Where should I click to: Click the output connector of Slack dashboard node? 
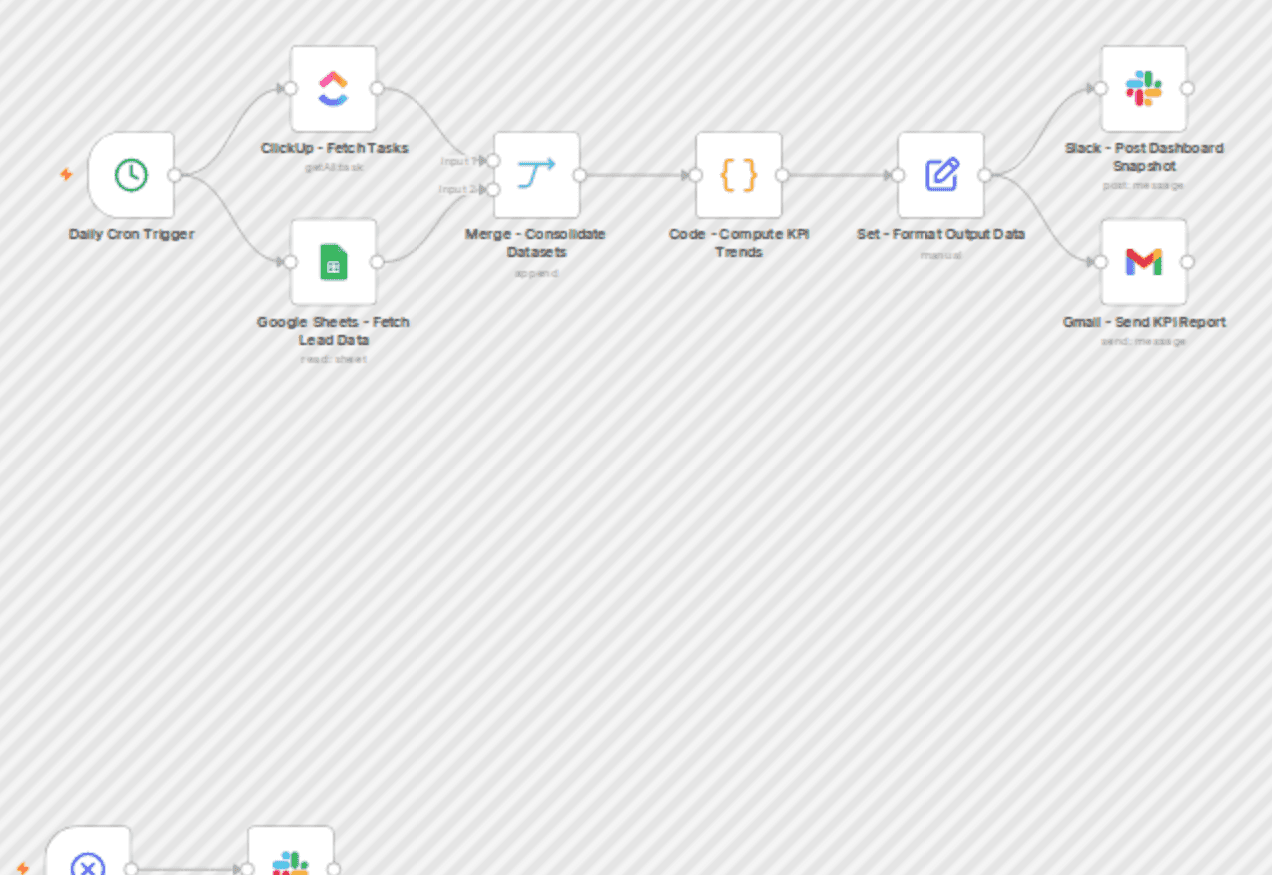click(1188, 88)
